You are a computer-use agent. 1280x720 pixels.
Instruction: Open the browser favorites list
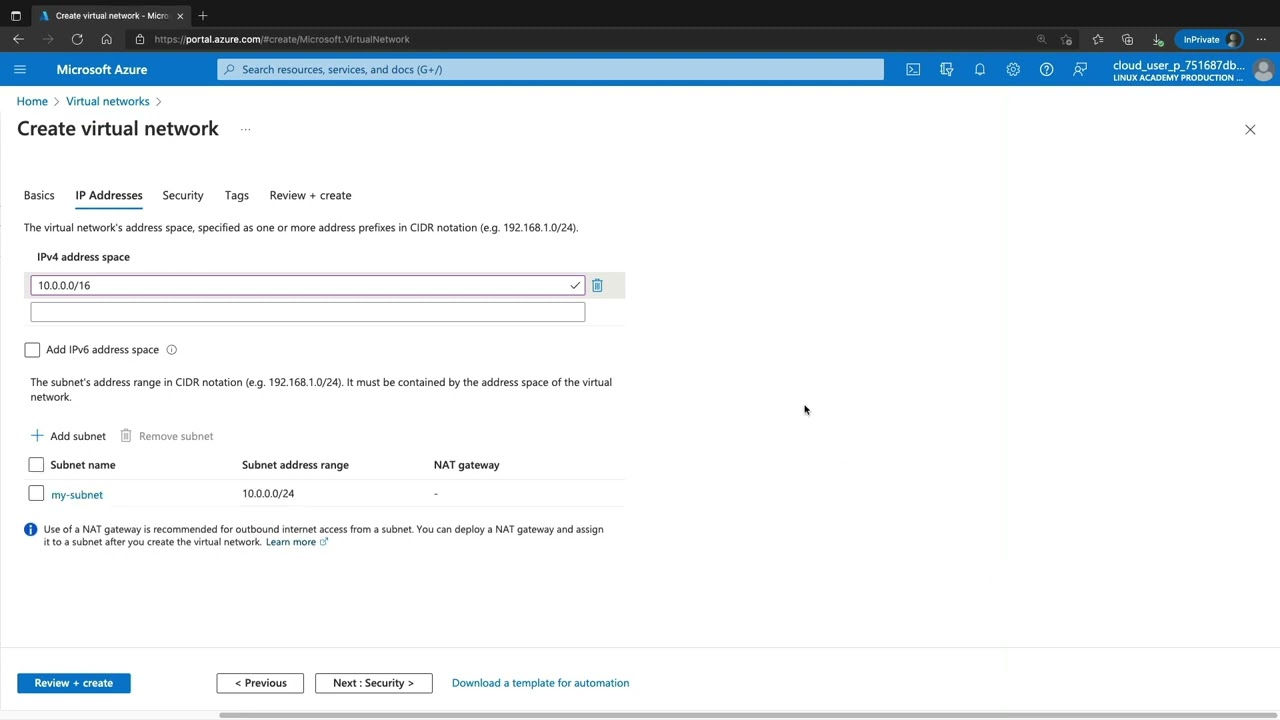click(x=1098, y=39)
